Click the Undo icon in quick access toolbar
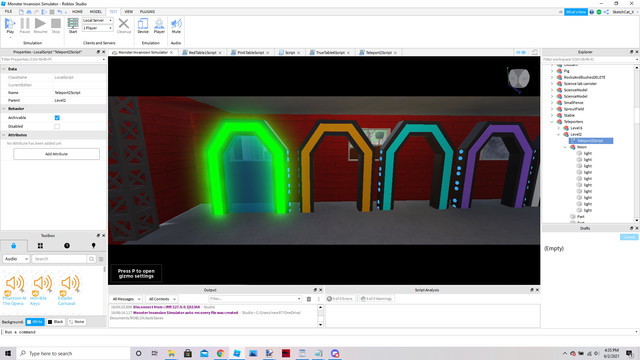Image resolution: width=640 pixels, height=360 pixels. click(60, 12)
